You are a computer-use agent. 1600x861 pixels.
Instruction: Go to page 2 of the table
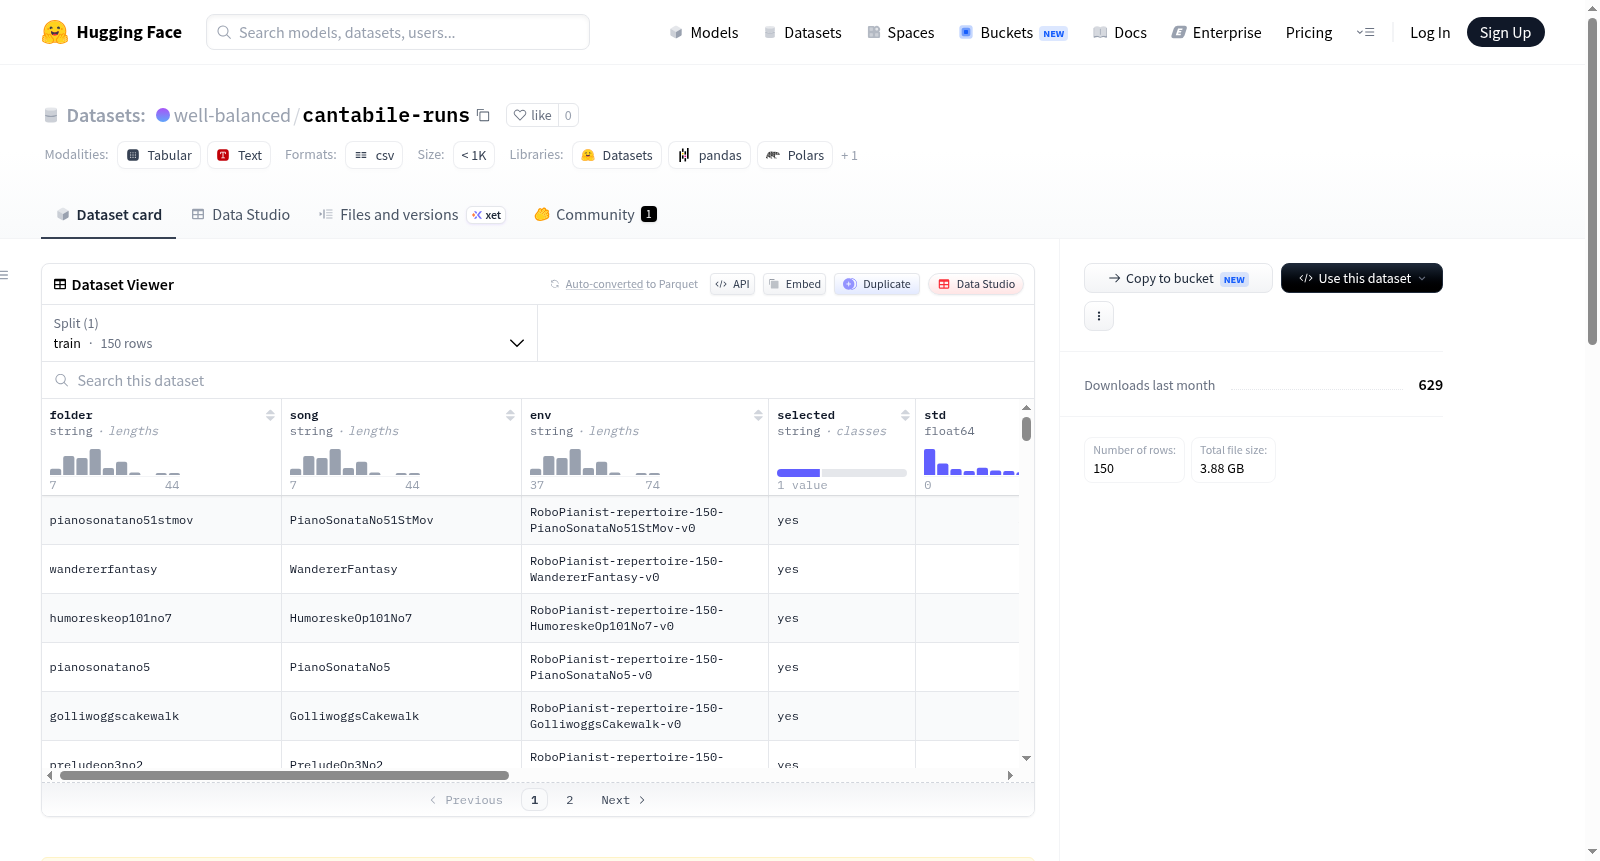[570, 800]
